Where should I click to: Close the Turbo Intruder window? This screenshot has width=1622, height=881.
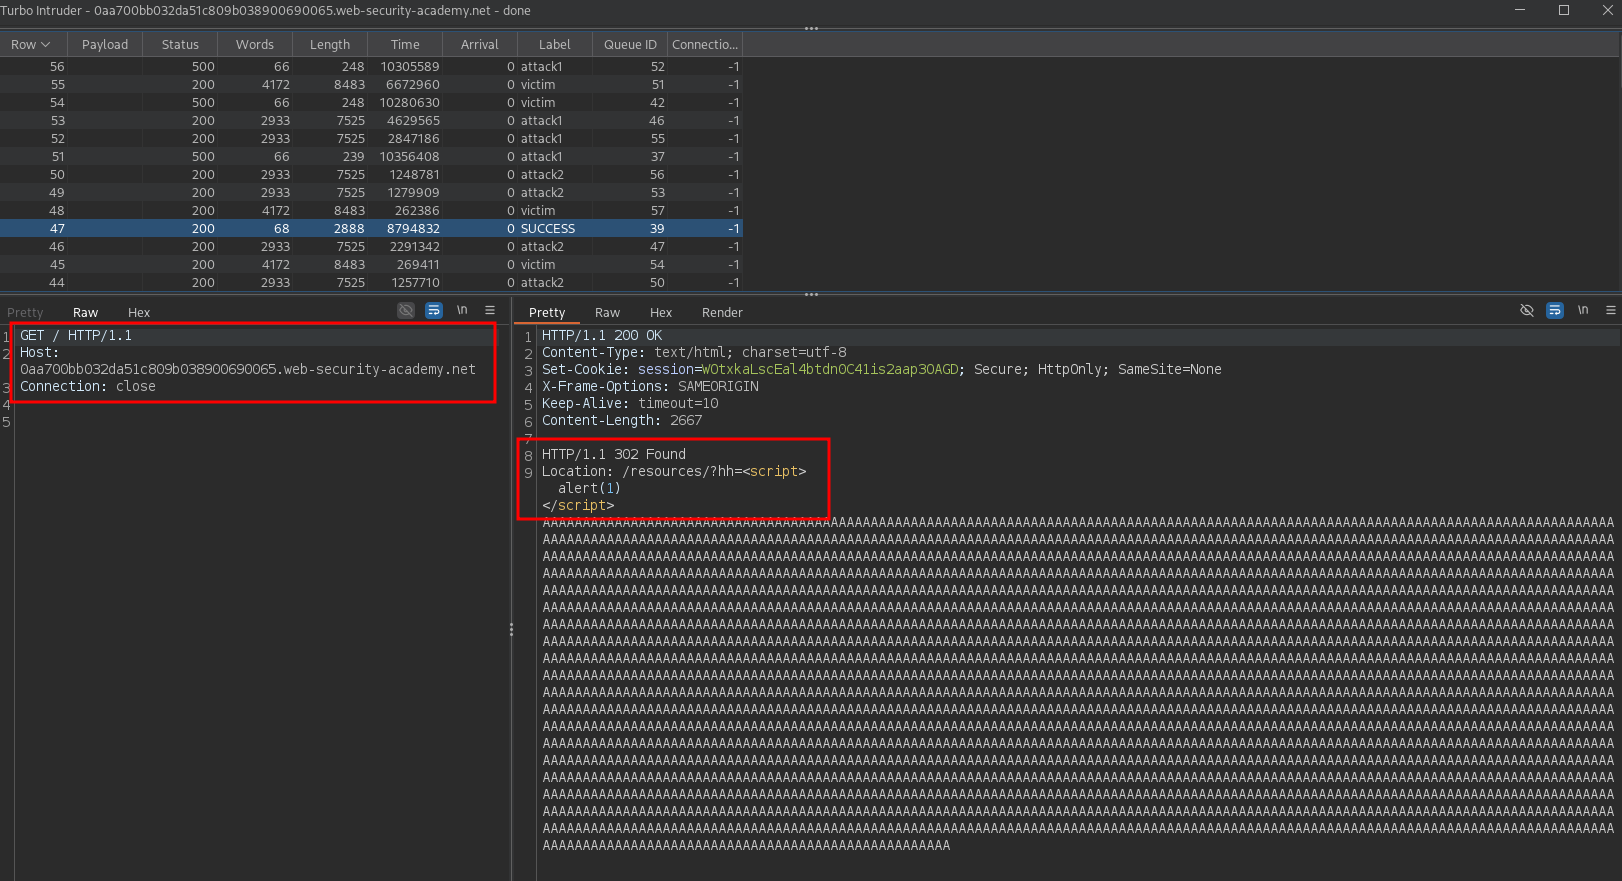[x=1608, y=10]
